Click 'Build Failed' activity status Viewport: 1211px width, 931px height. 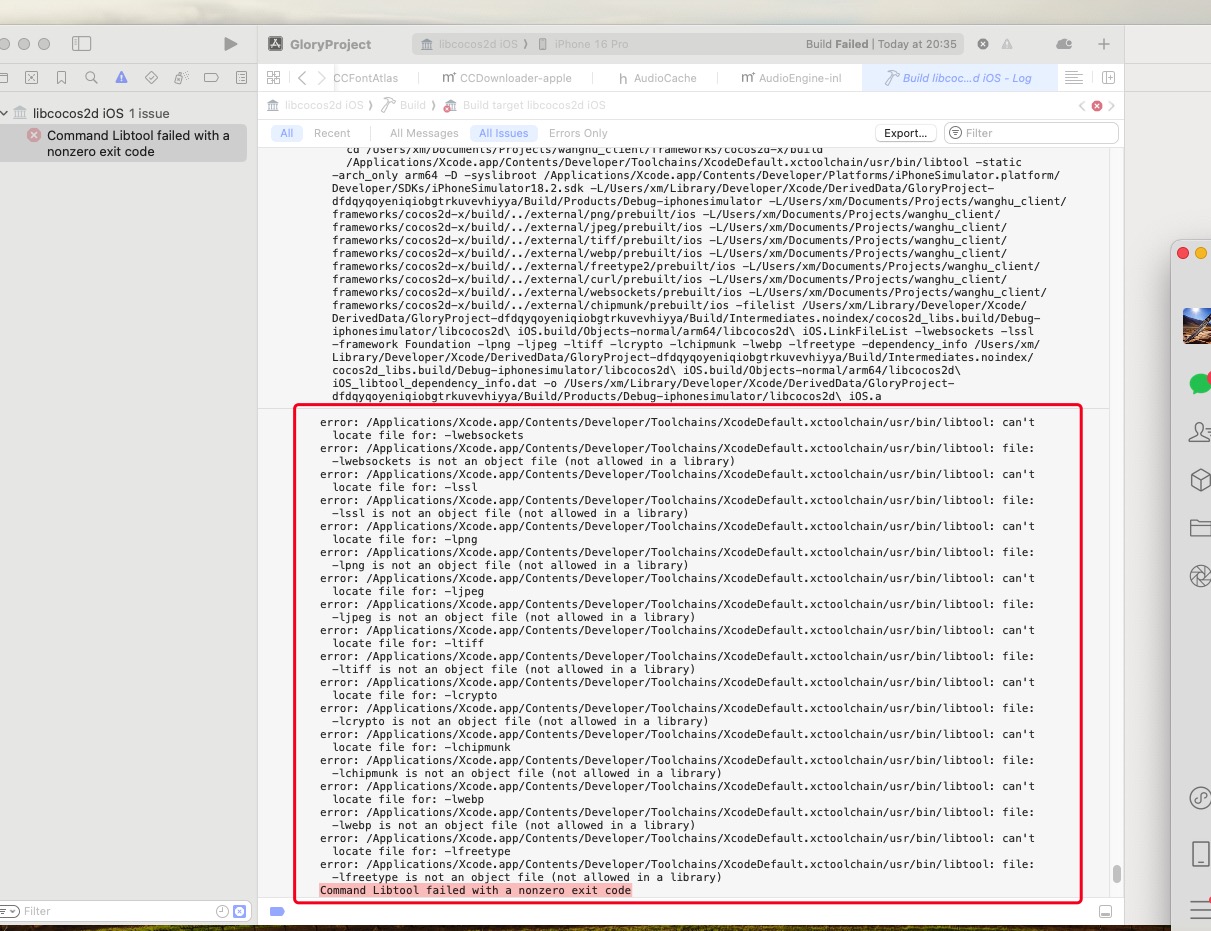pyautogui.click(x=881, y=44)
